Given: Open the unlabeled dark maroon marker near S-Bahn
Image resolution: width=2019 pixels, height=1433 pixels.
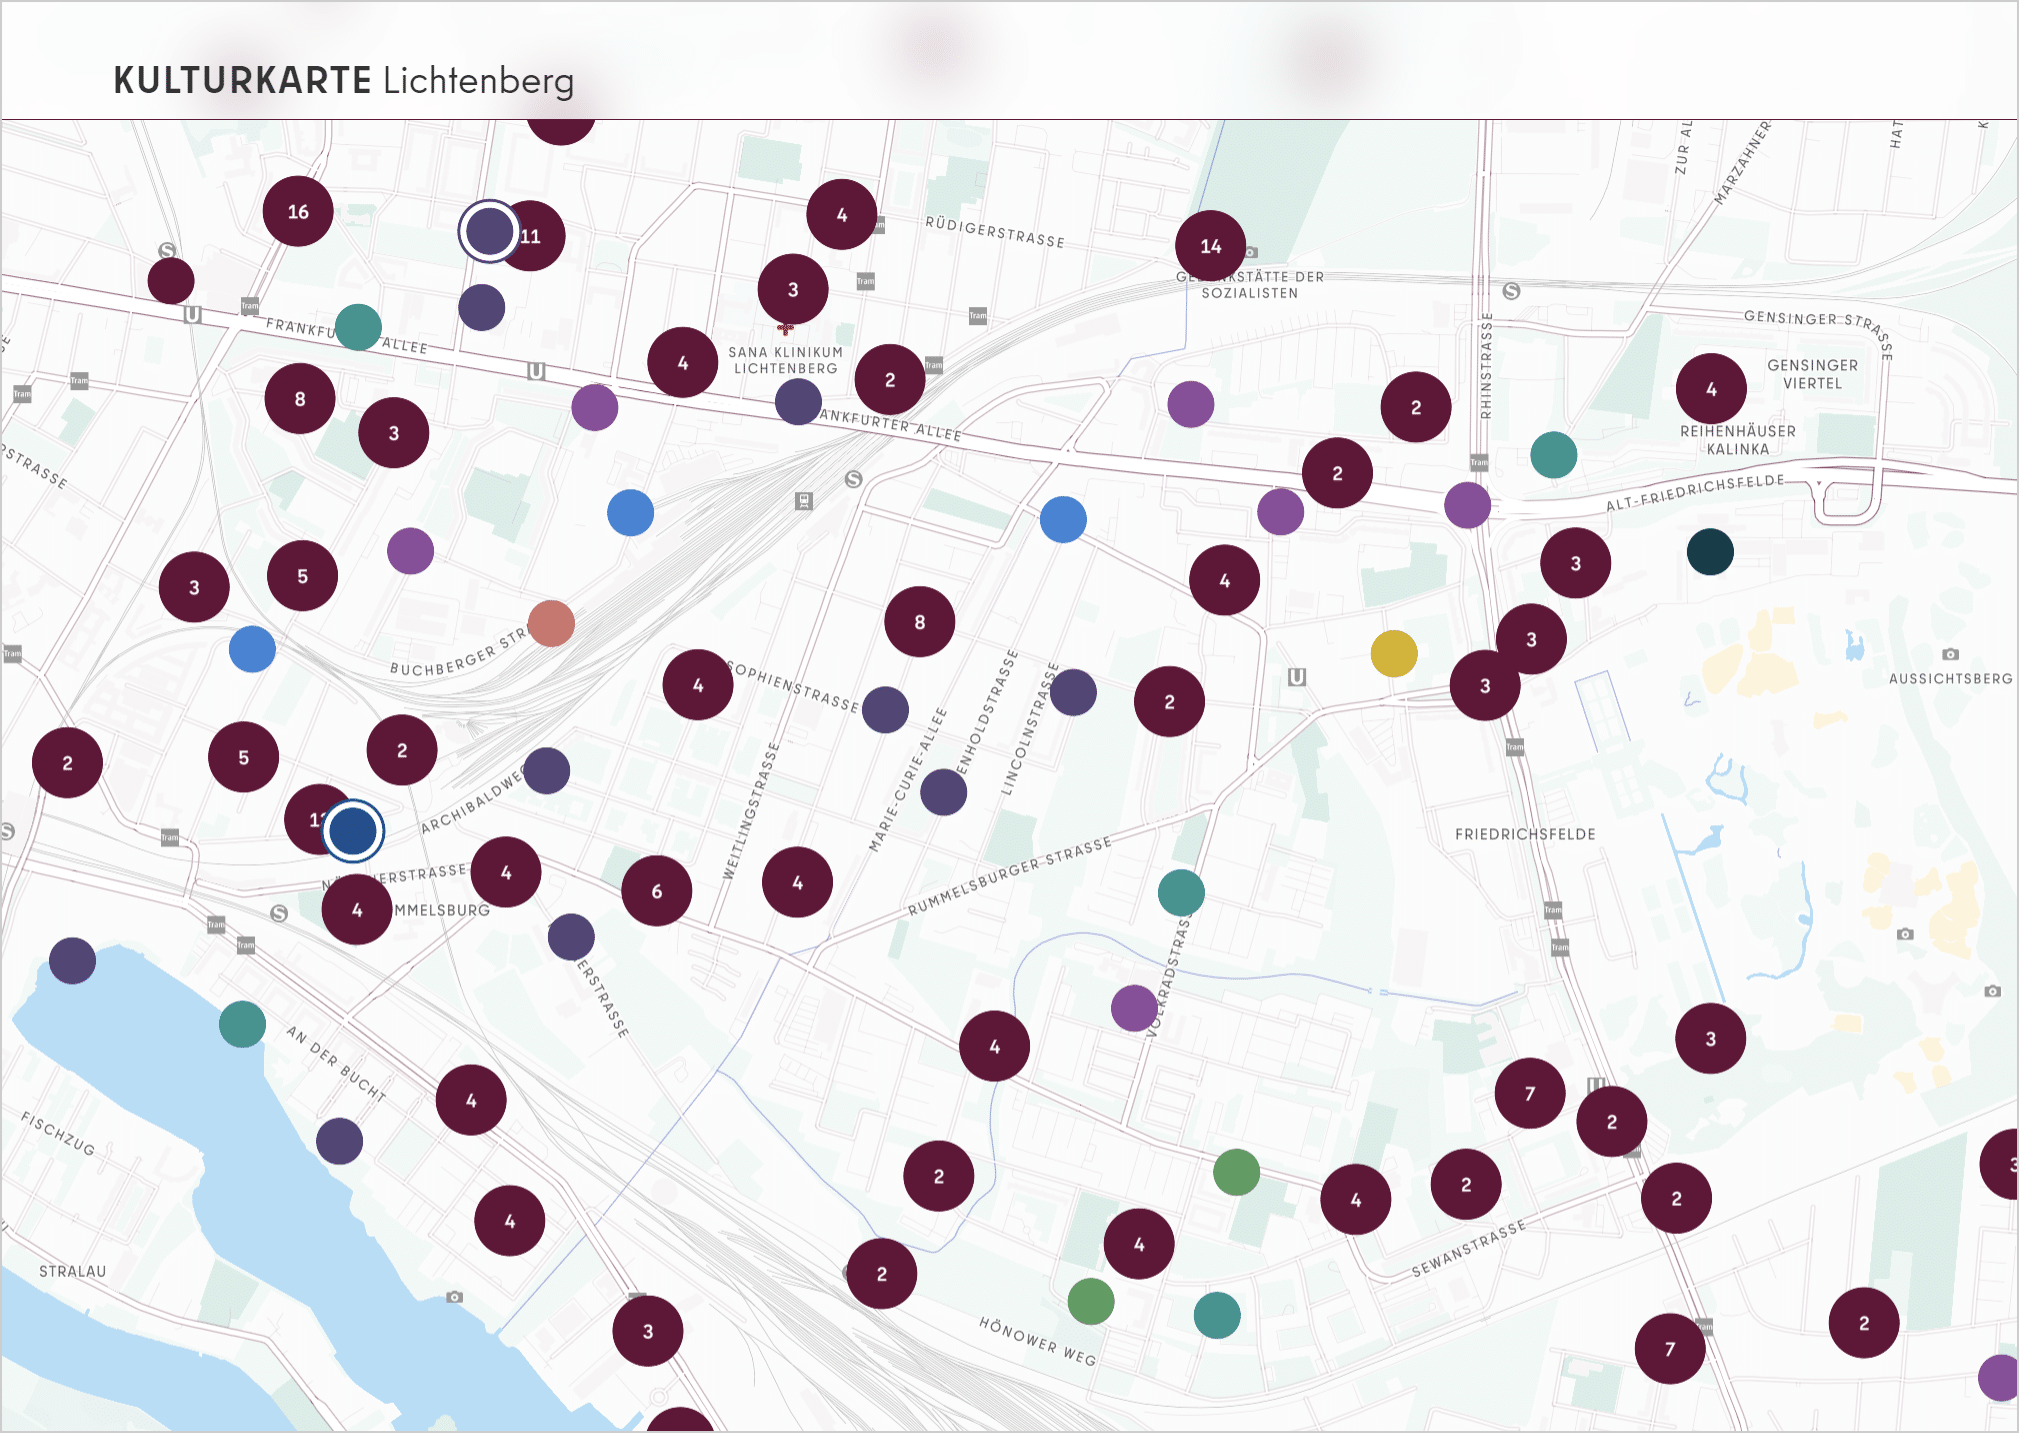Looking at the screenshot, I should point(171,281).
